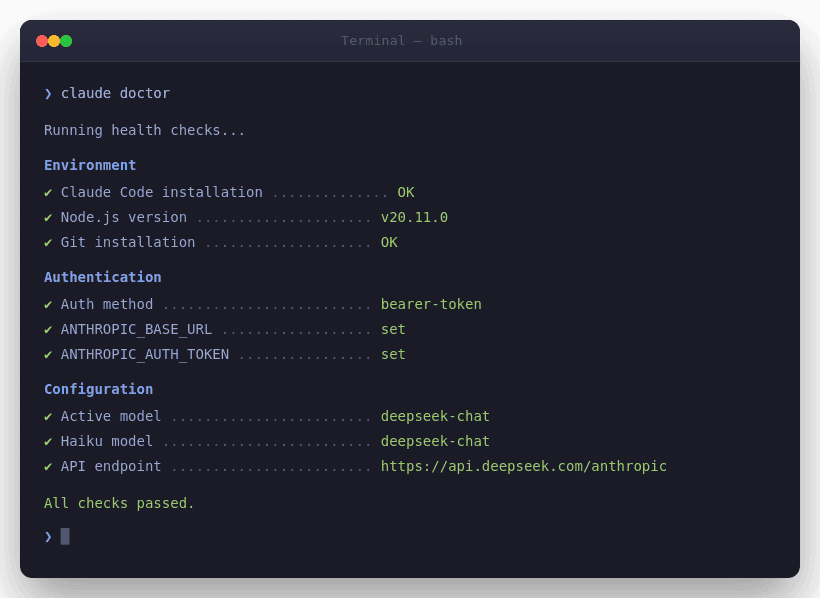Click the All checks passed message
Image resolution: width=820 pixels, height=598 pixels.
coord(119,503)
